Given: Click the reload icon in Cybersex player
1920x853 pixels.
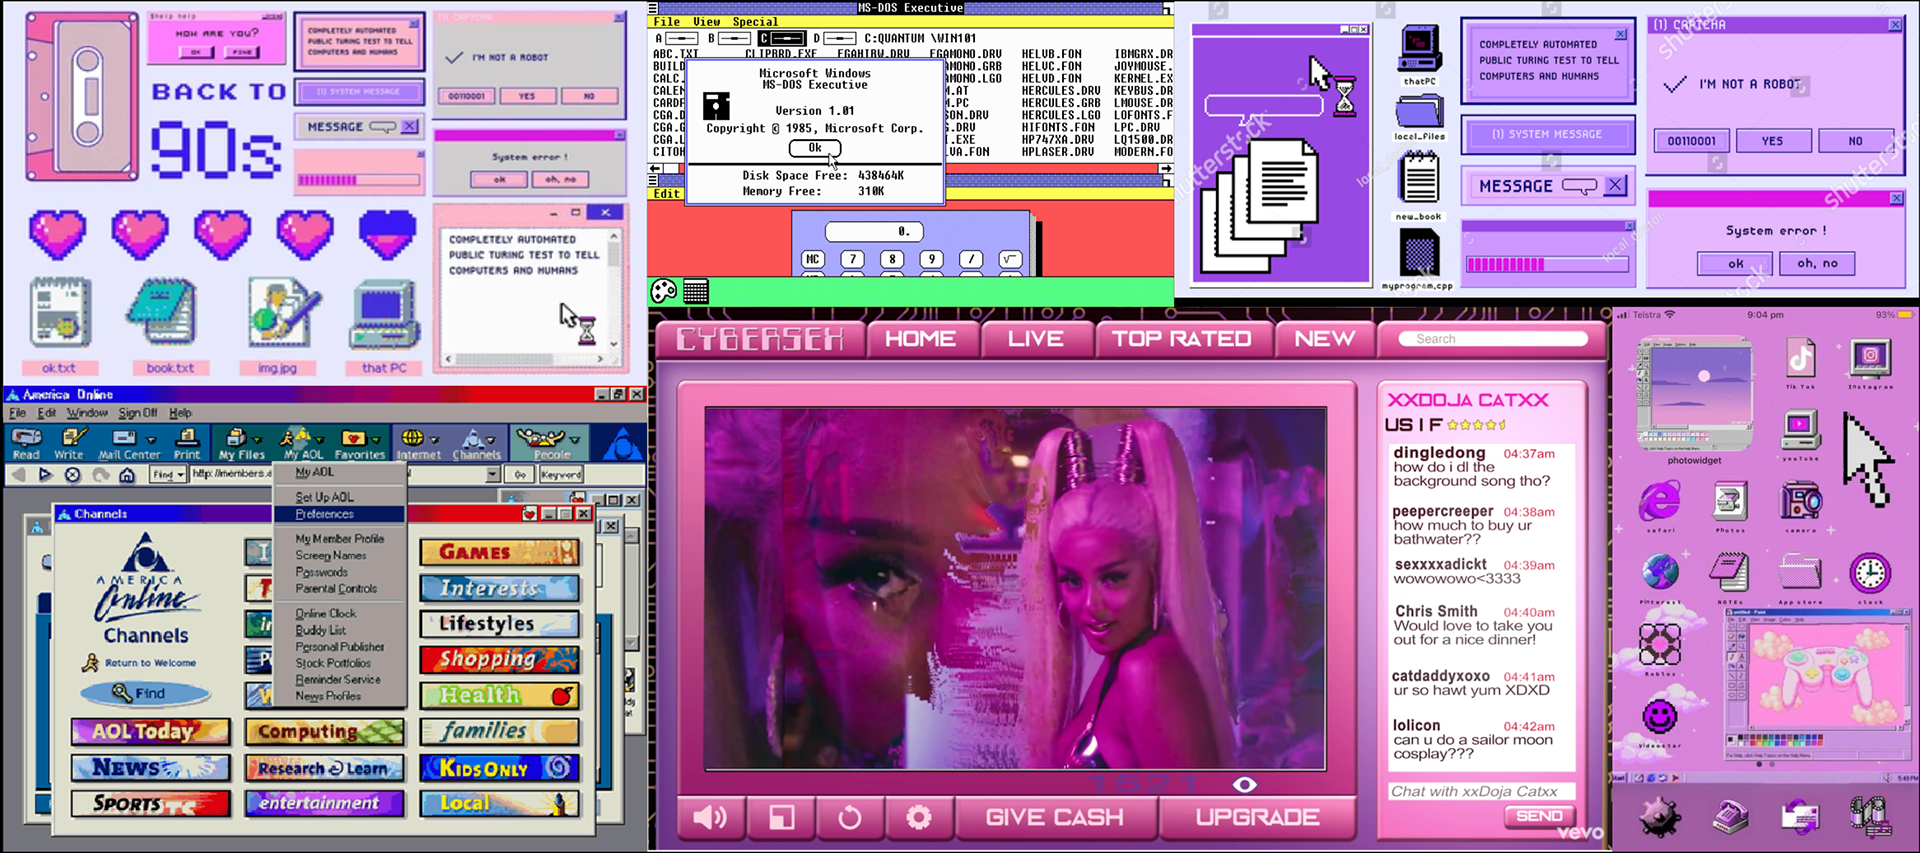Looking at the screenshot, I should coord(849,818).
